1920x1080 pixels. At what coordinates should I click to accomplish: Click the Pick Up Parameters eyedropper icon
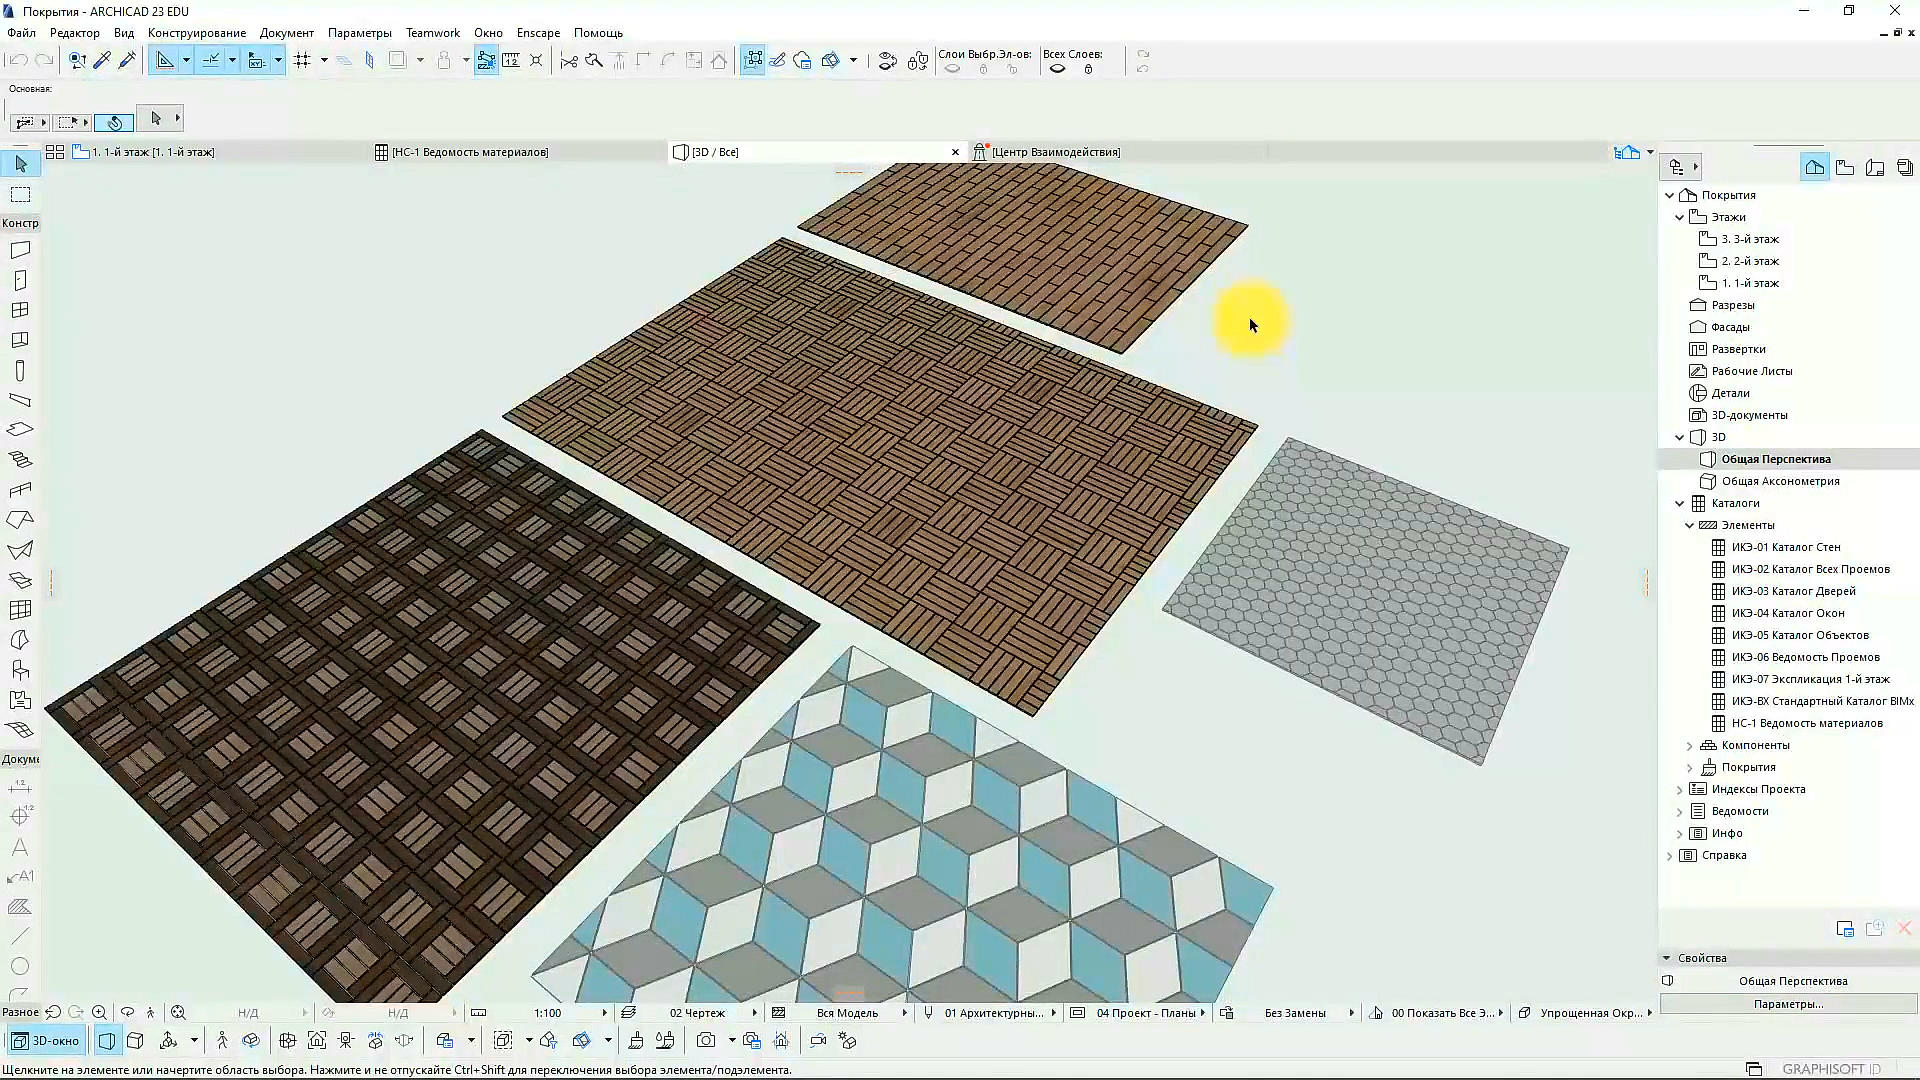click(102, 60)
